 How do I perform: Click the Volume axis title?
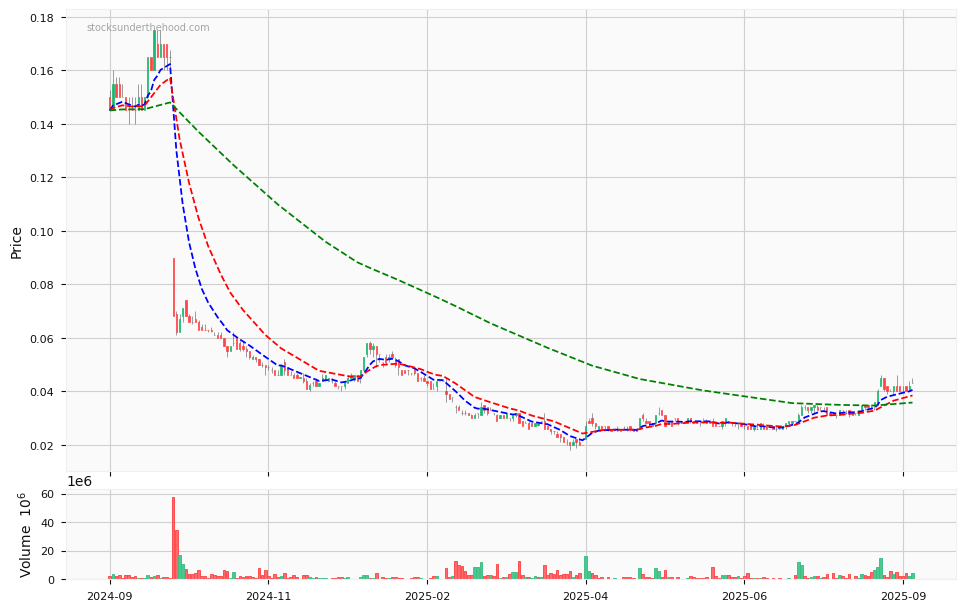[x=25, y=535]
